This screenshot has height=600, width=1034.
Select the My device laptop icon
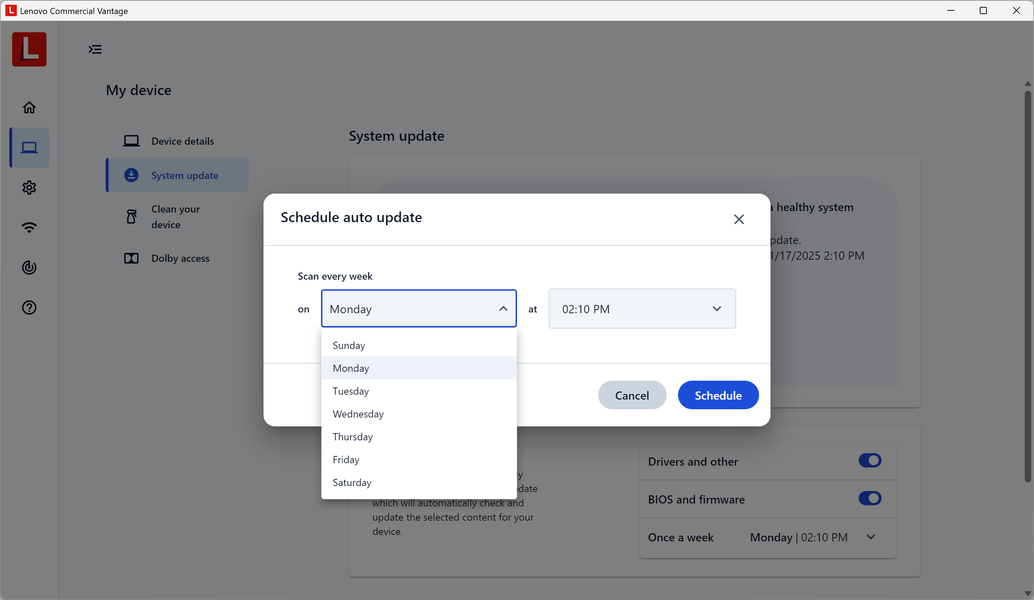(29, 148)
